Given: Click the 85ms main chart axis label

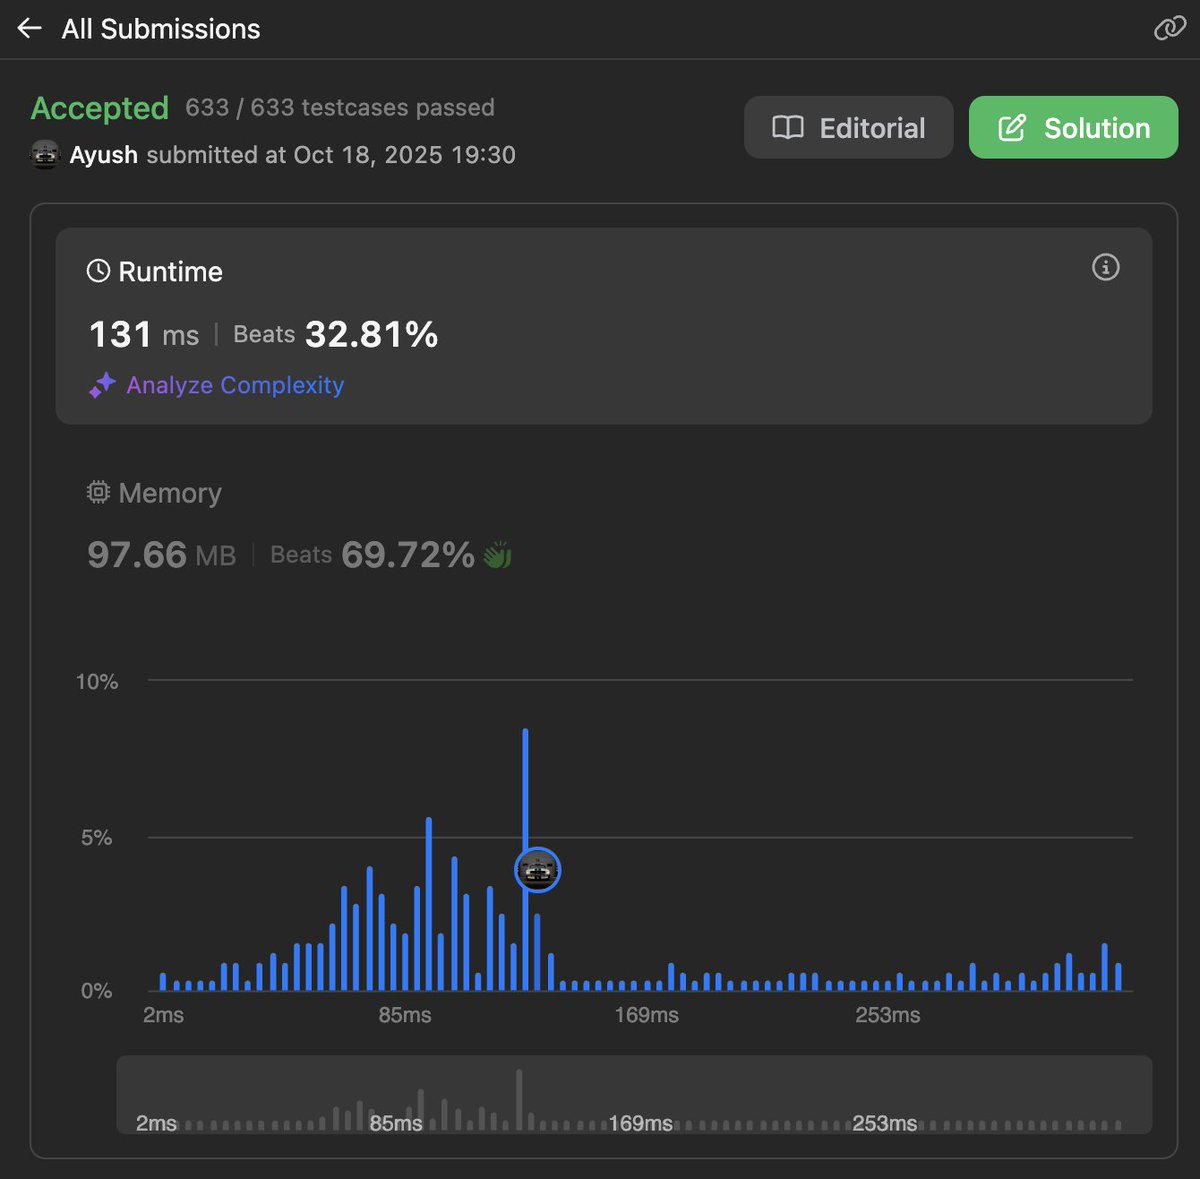Looking at the screenshot, I should tap(405, 1015).
